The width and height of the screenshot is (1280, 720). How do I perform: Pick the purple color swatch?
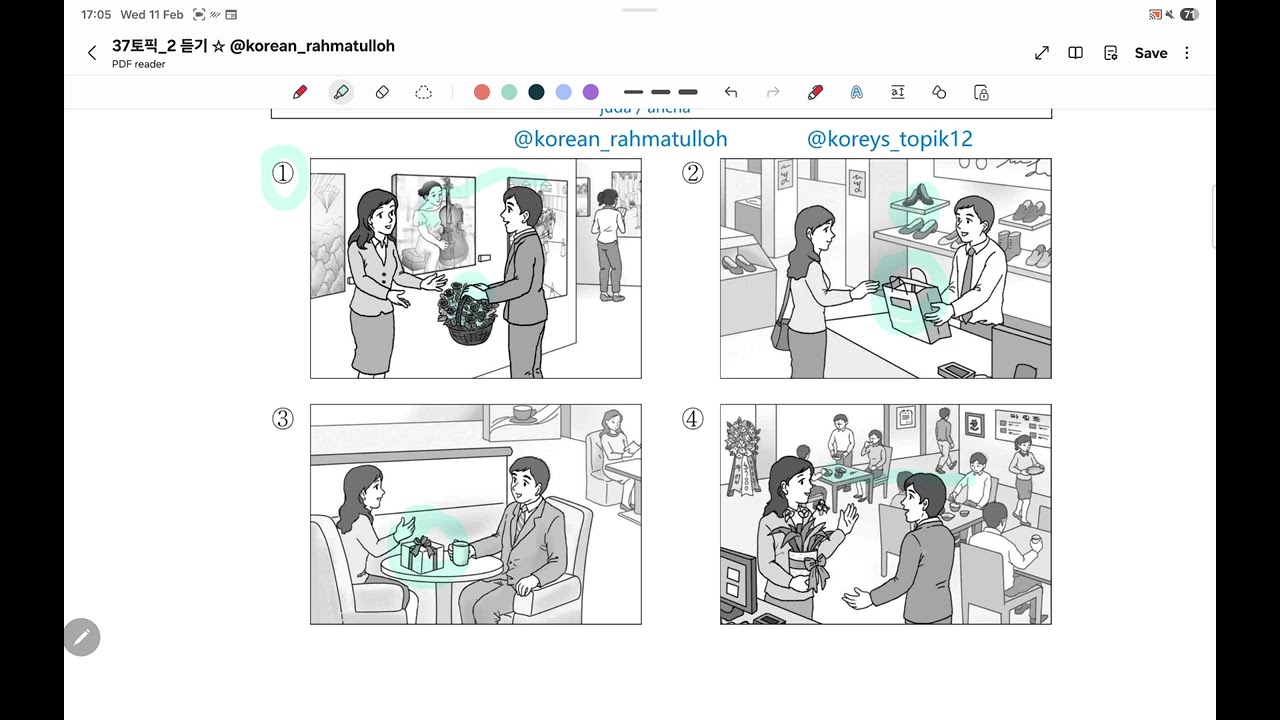591,92
